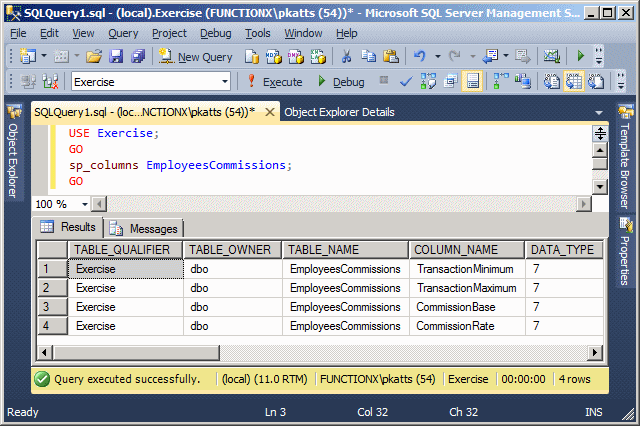The width and height of the screenshot is (640, 426).
Task: Open the Undo history dropdown arrow
Action: pyautogui.click(x=438, y=56)
